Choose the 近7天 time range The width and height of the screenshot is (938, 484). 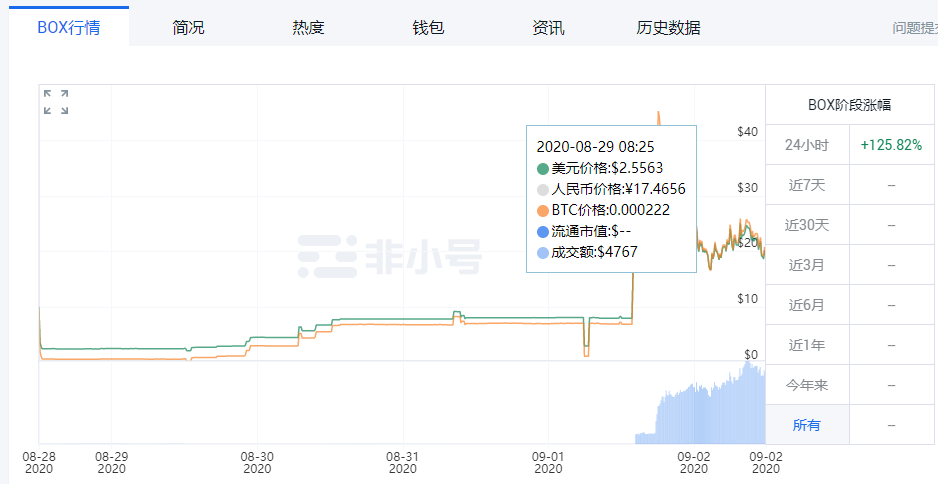pos(807,185)
